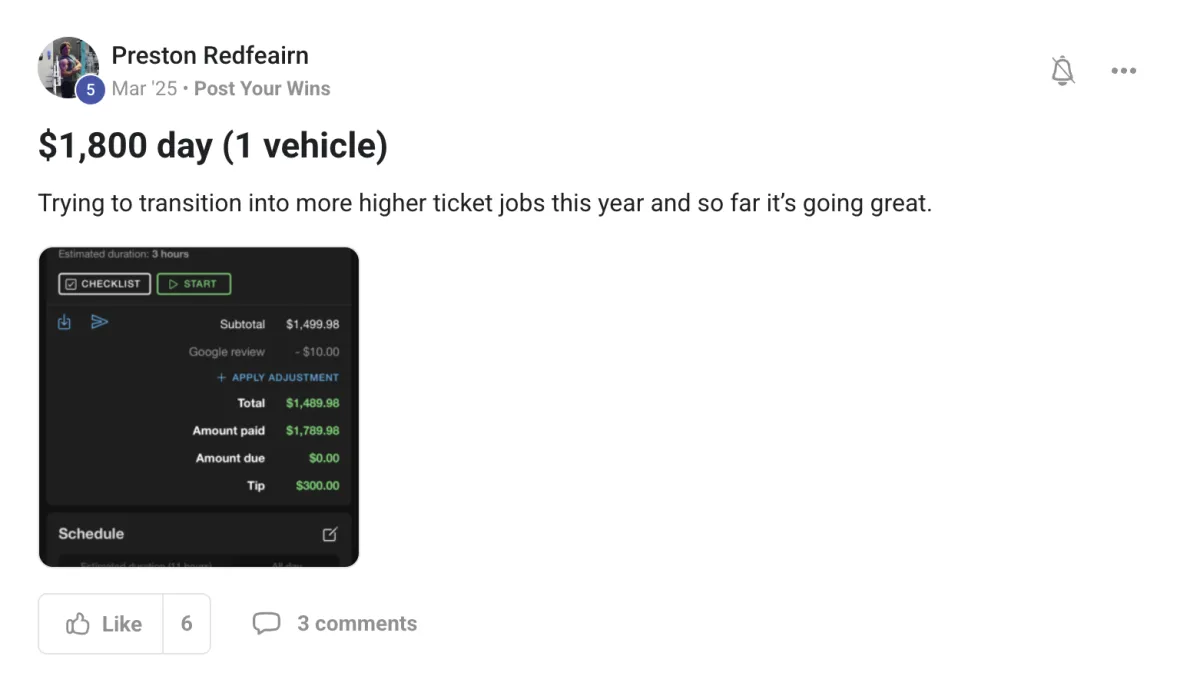Click the post body text about higher ticket jobs
The image size is (1200, 676).
coord(485,204)
